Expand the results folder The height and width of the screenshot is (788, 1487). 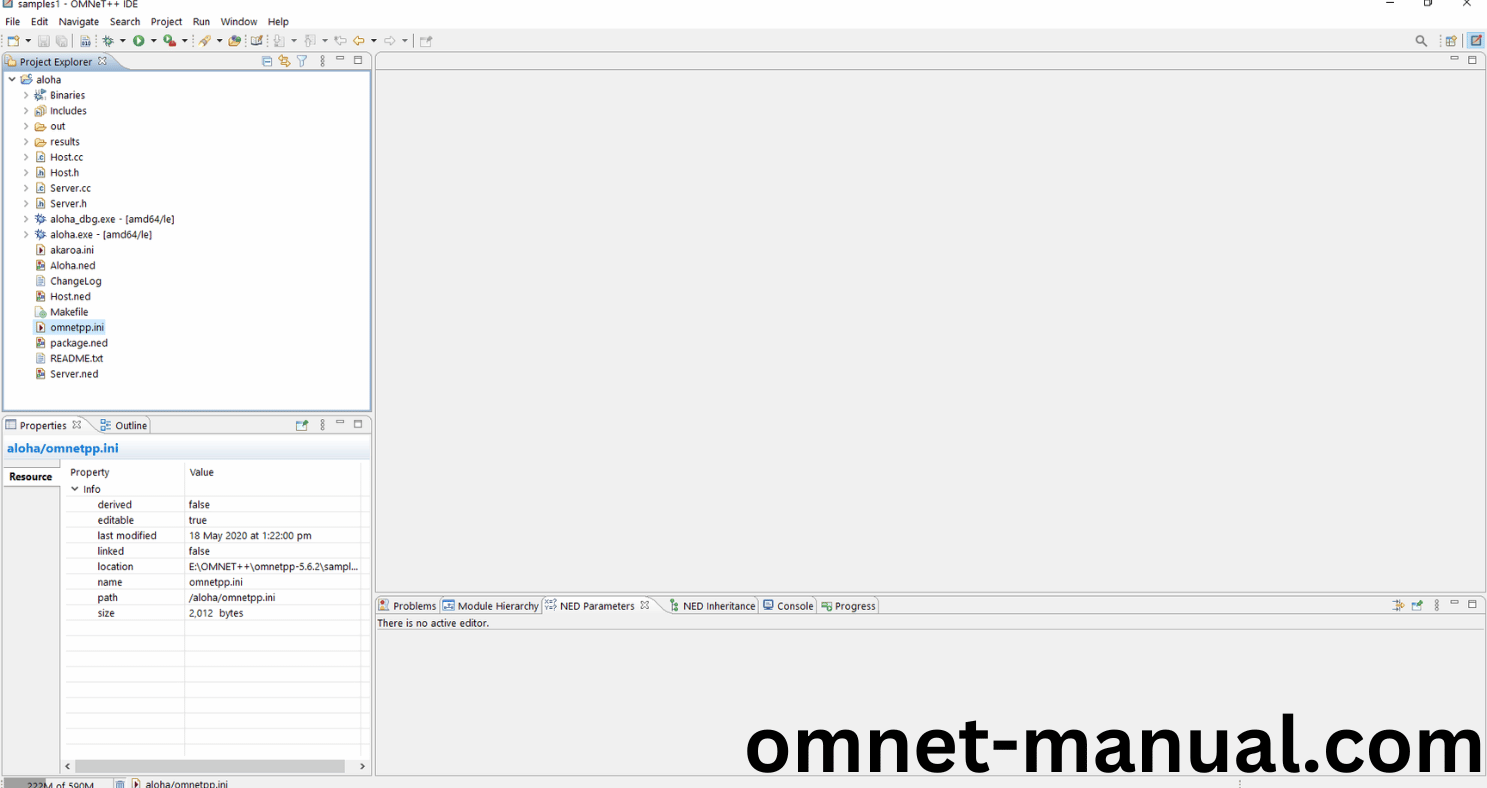pyautogui.click(x=26, y=142)
